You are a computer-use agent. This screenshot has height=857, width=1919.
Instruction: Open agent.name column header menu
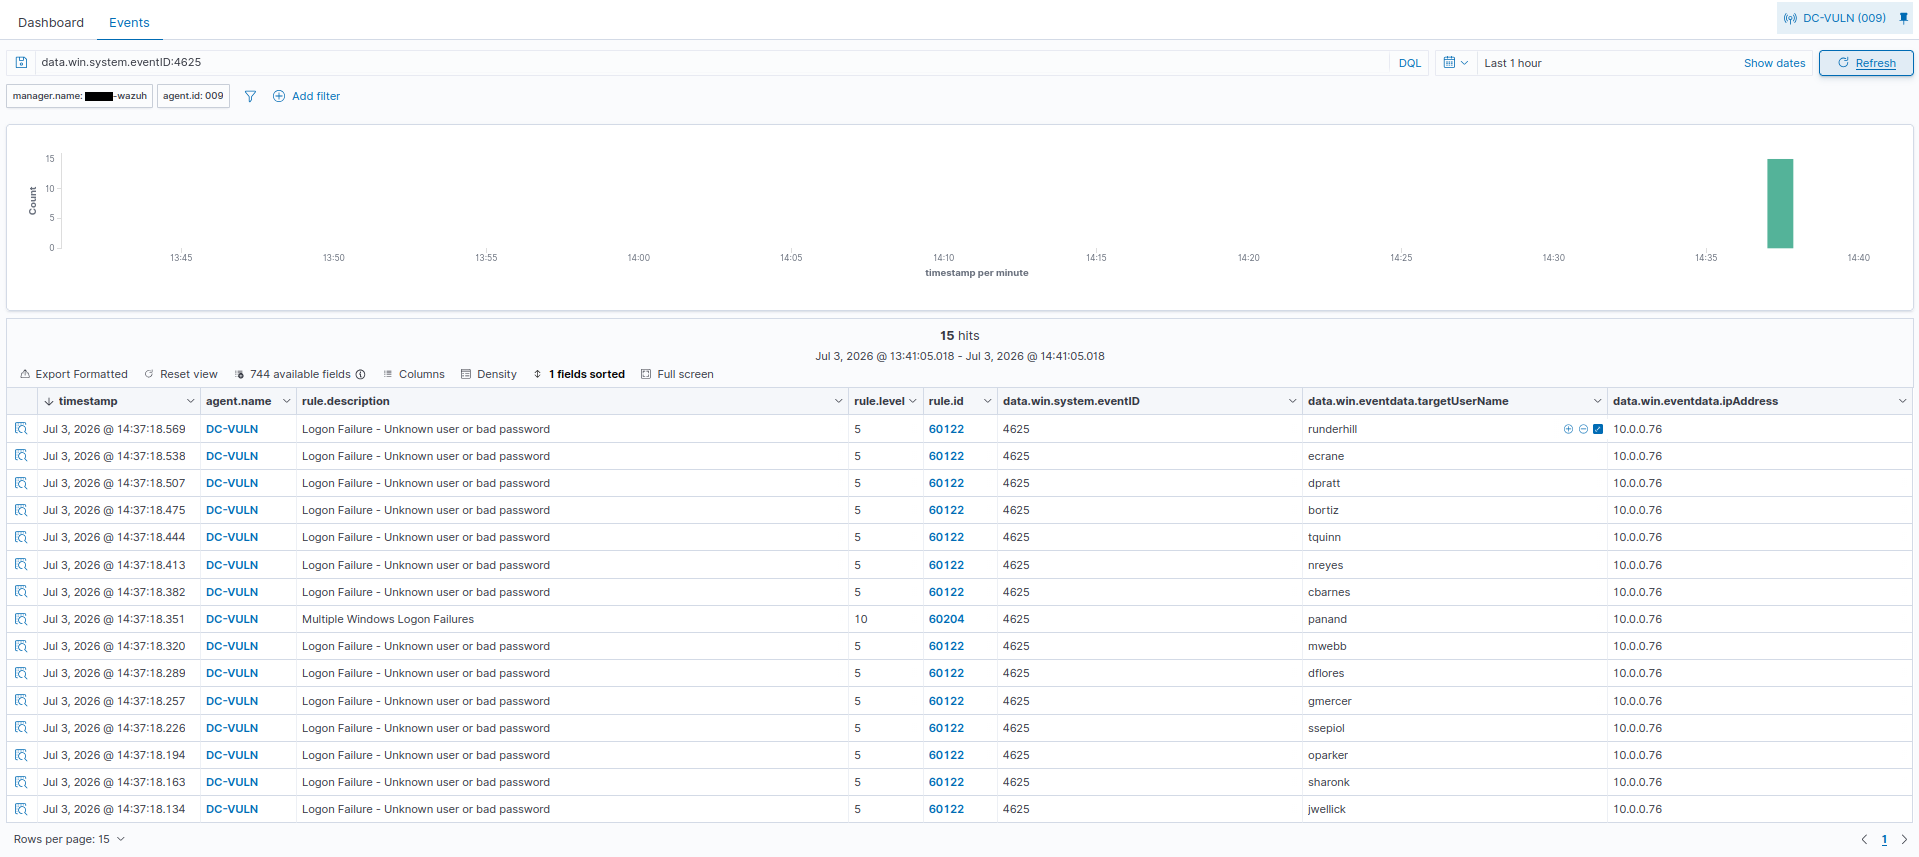286,401
